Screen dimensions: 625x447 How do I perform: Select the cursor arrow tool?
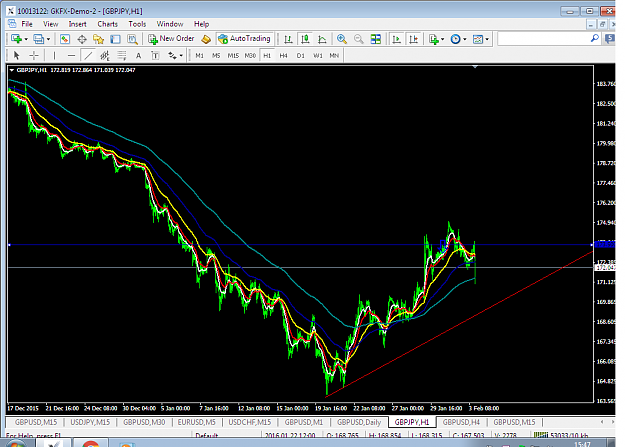tap(16, 55)
